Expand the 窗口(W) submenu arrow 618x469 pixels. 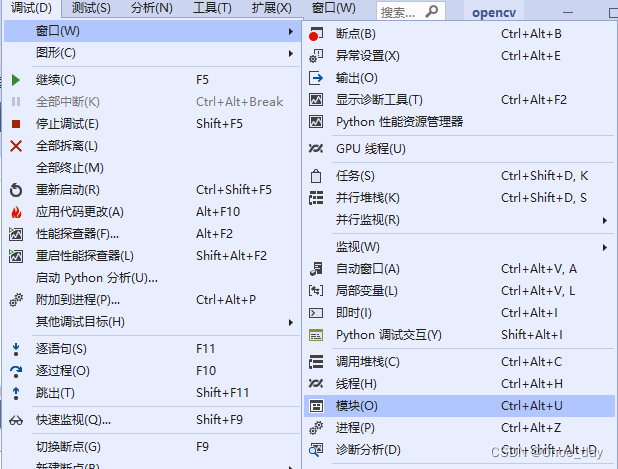(x=291, y=31)
